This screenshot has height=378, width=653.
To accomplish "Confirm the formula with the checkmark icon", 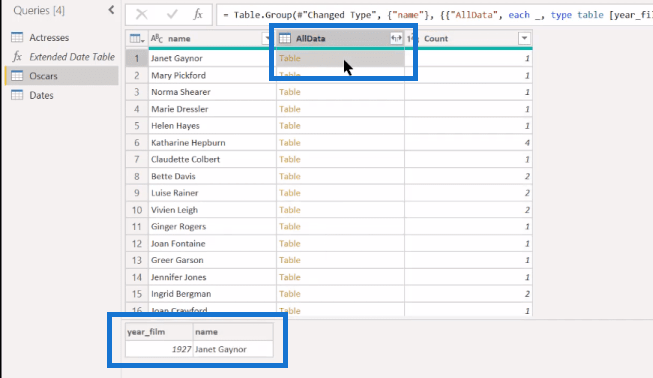I will [x=172, y=15].
